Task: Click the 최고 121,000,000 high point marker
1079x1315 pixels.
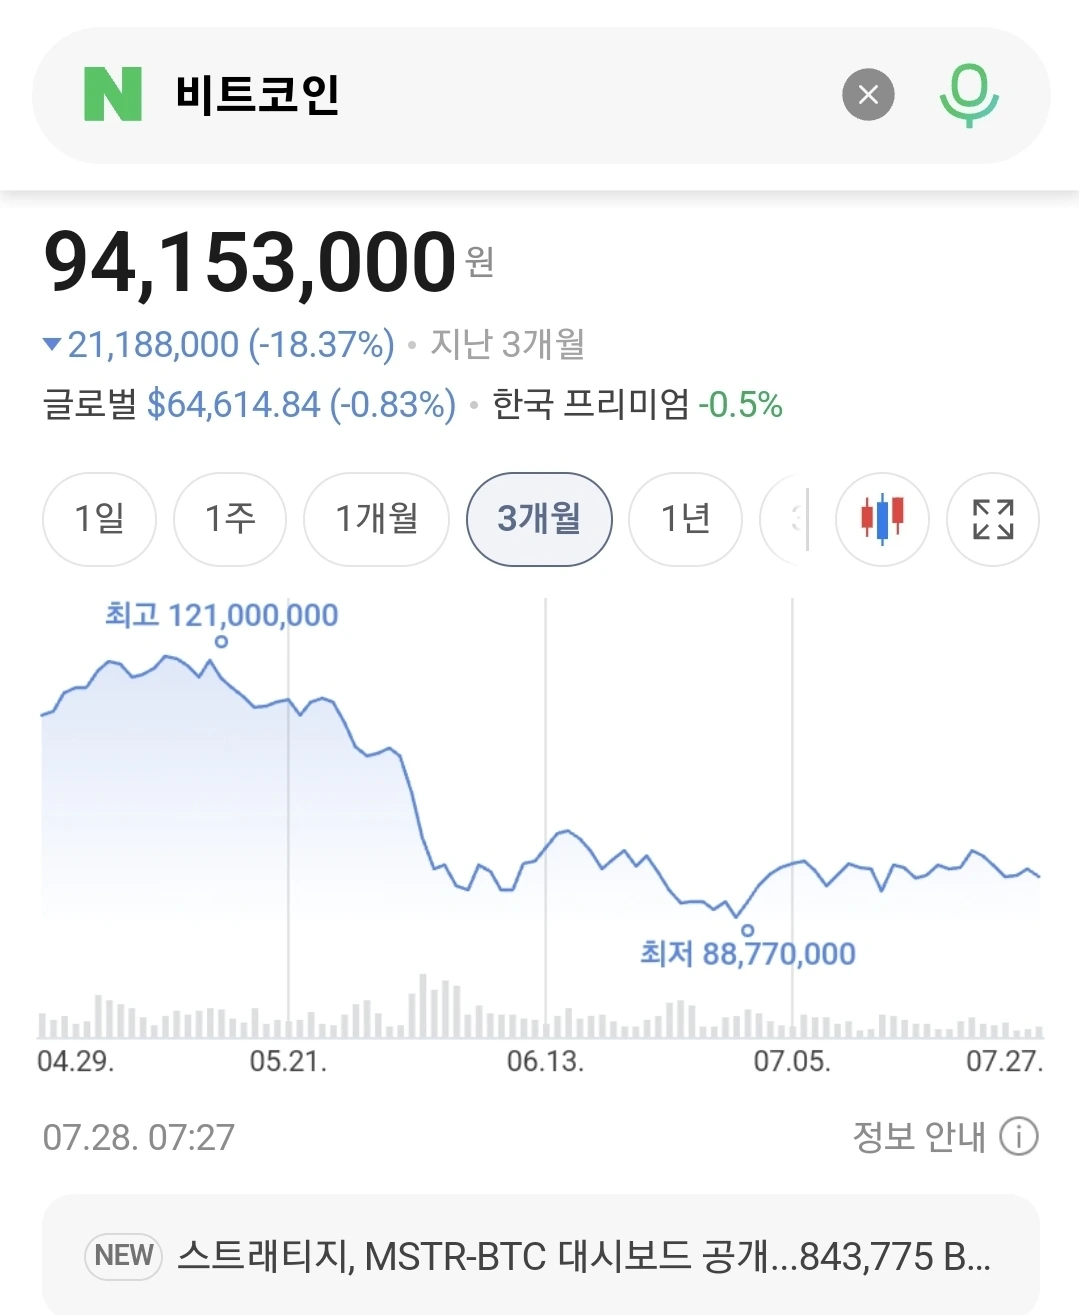Action: [221, 642]
